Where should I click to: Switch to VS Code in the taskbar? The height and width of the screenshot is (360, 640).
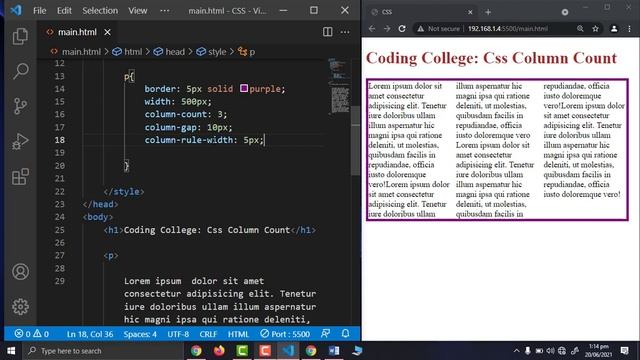288,351
